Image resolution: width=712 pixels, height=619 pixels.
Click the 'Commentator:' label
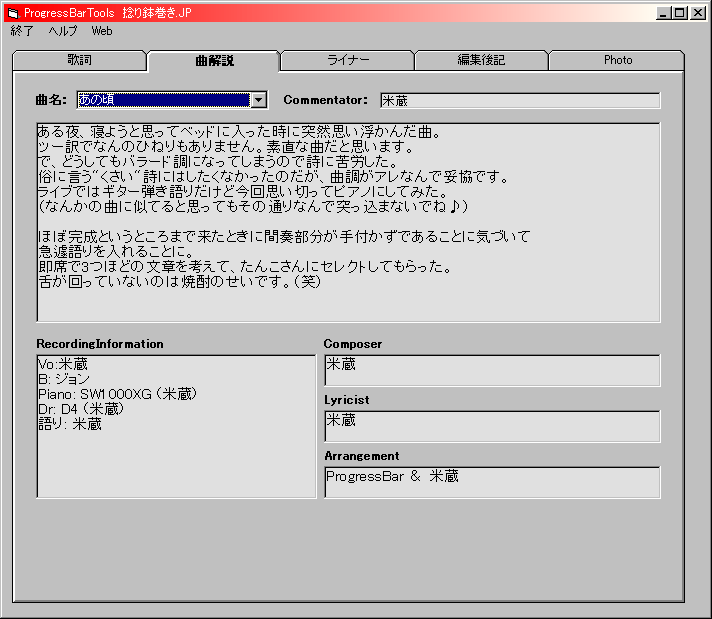(x=326, y=100)
